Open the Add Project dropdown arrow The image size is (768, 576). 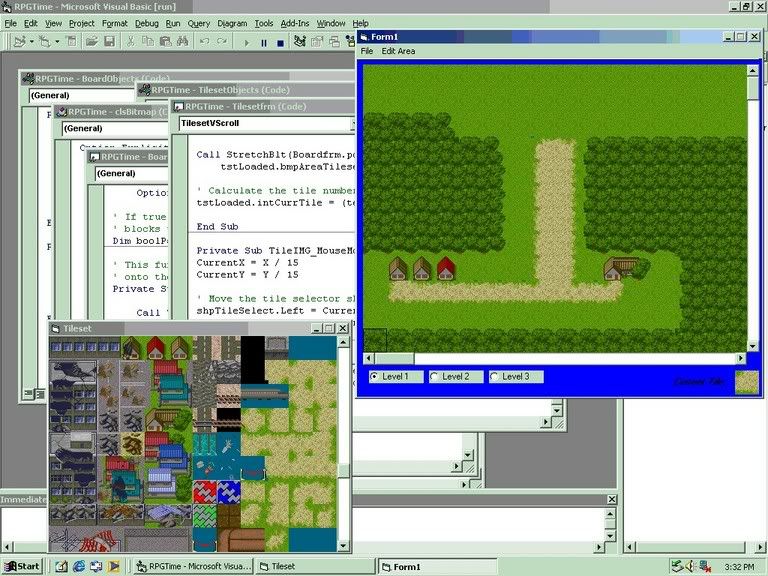coord(31,42)
